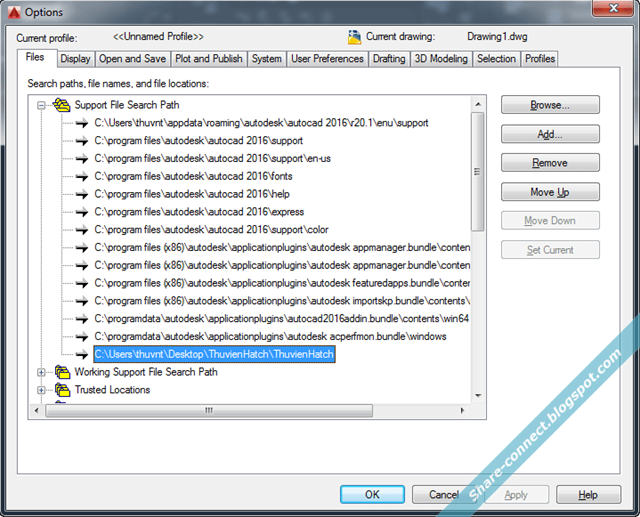Switch to the Drafting tab
Screen dimensions: 640x517
click(389, 59)
